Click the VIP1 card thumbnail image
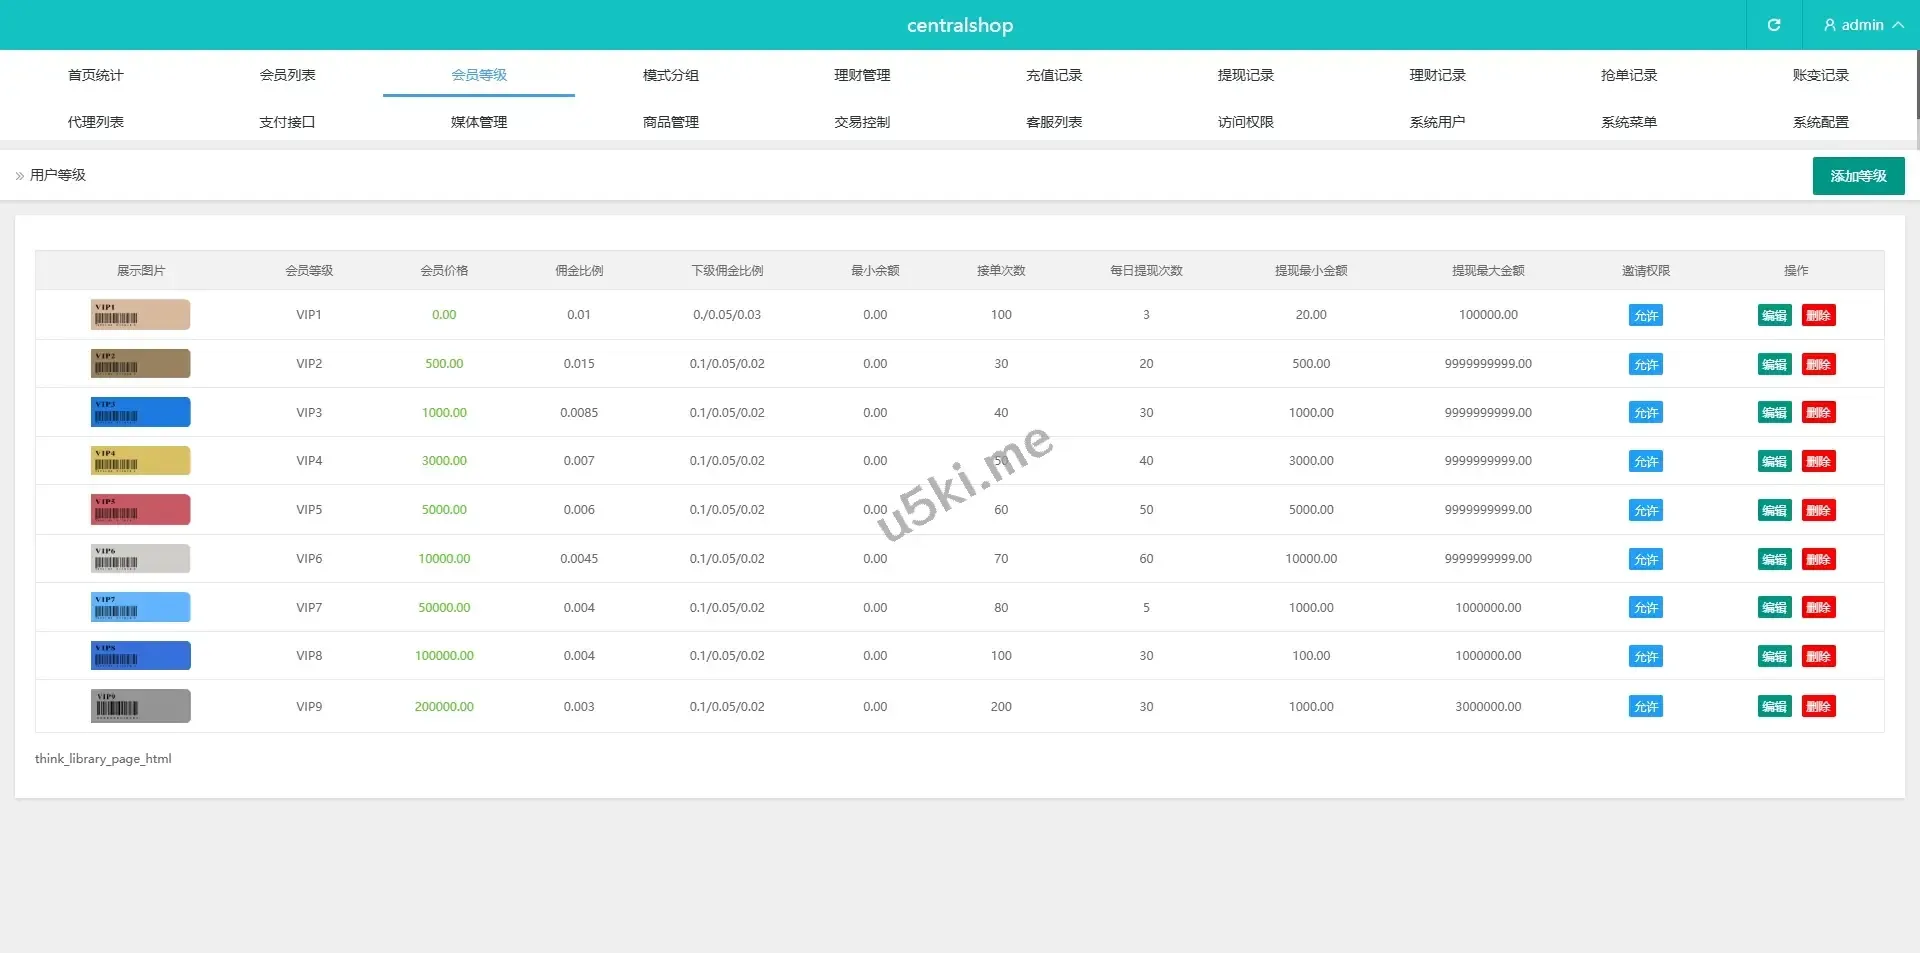1920x953 pixels. pyautogui.click(x=140, y=315)
